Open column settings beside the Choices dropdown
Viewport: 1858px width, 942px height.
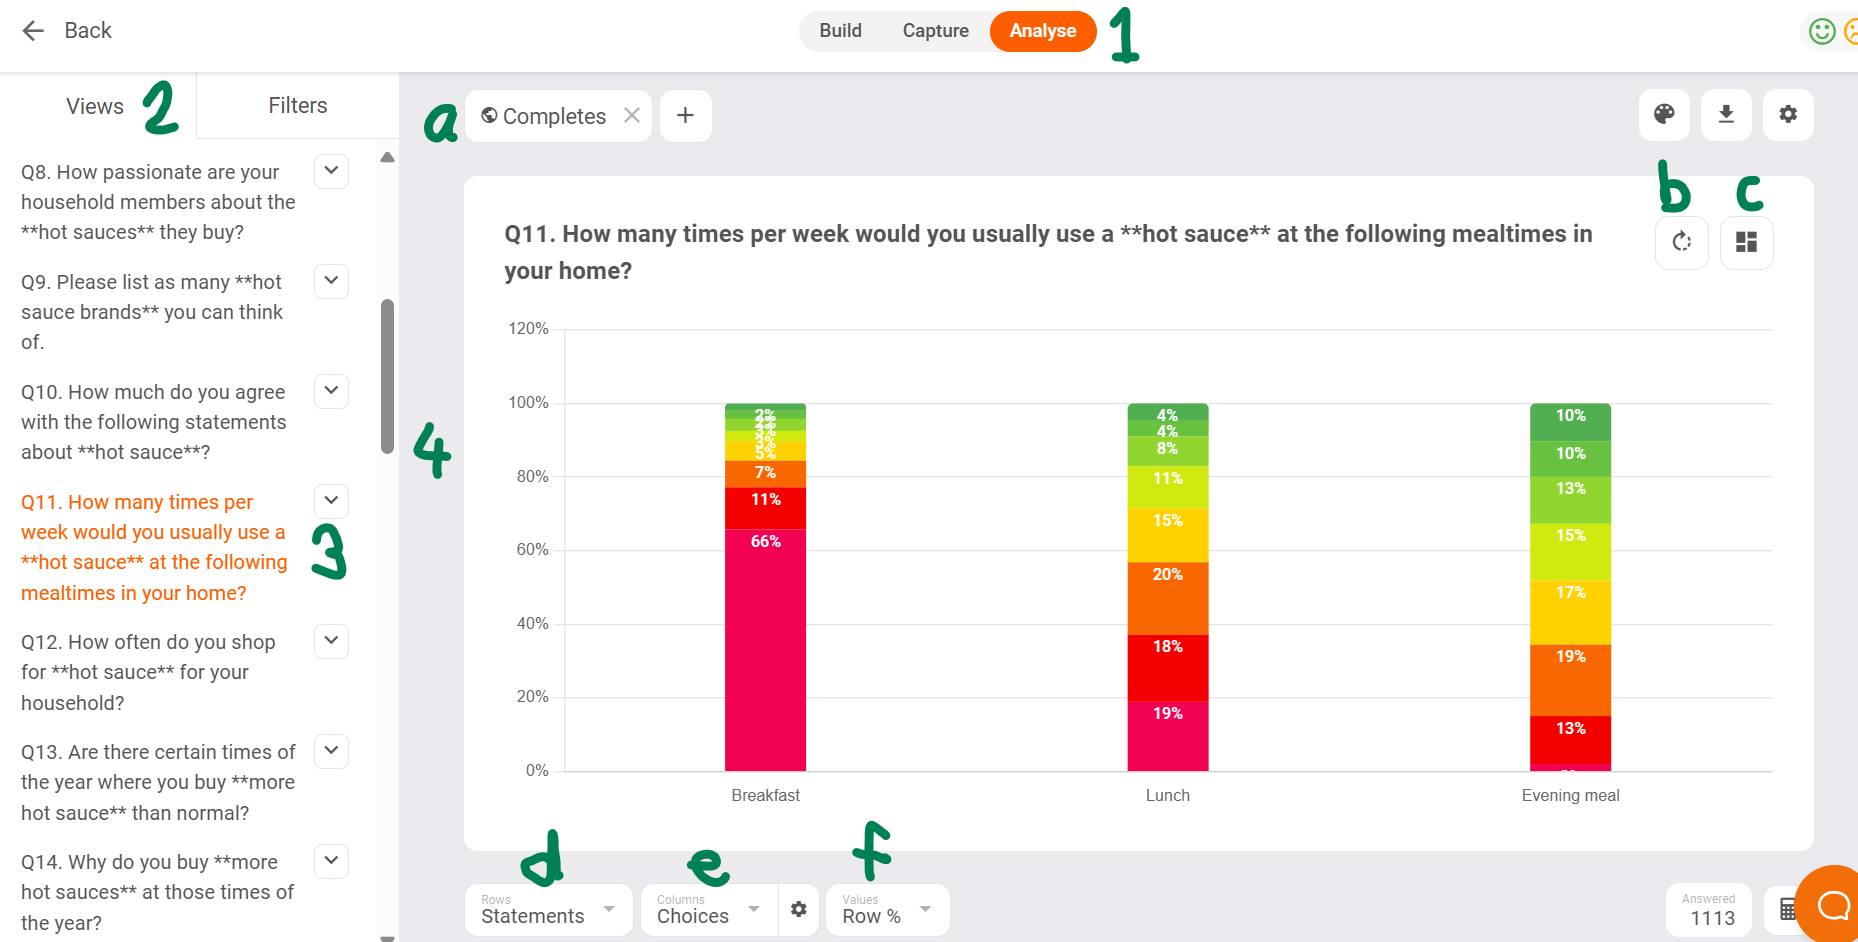[798, 910]
